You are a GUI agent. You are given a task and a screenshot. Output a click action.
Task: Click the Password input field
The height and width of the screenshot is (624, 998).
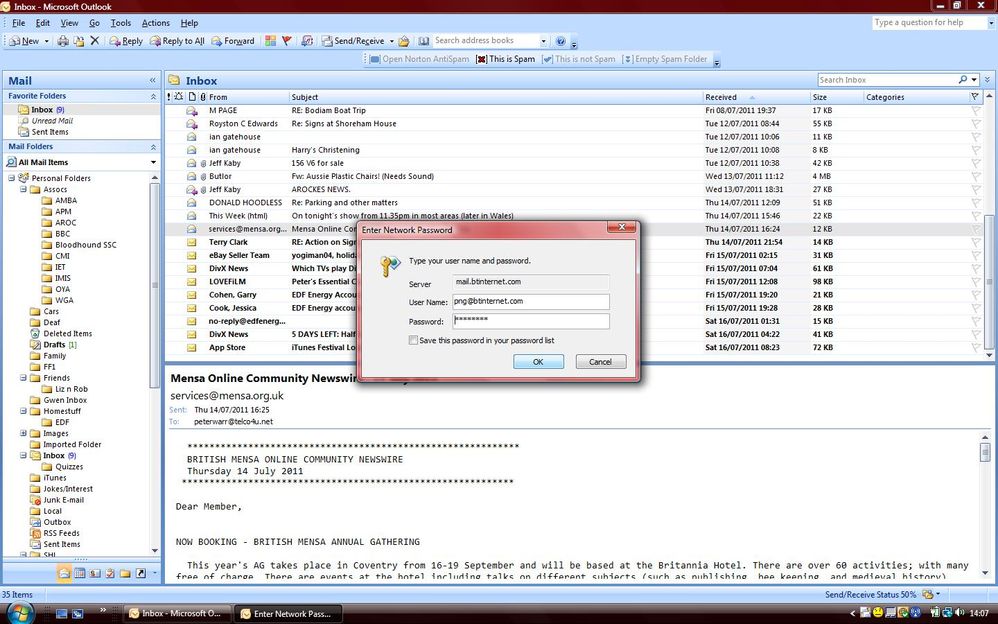click(x=531, y=321)
